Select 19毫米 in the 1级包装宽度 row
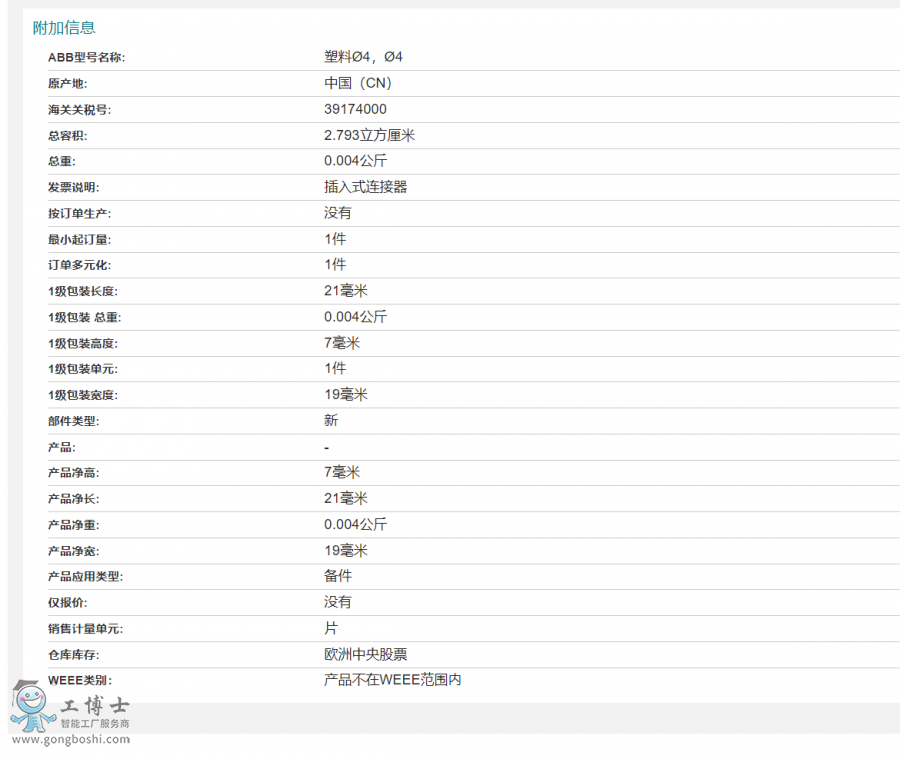 click(346, 394)
